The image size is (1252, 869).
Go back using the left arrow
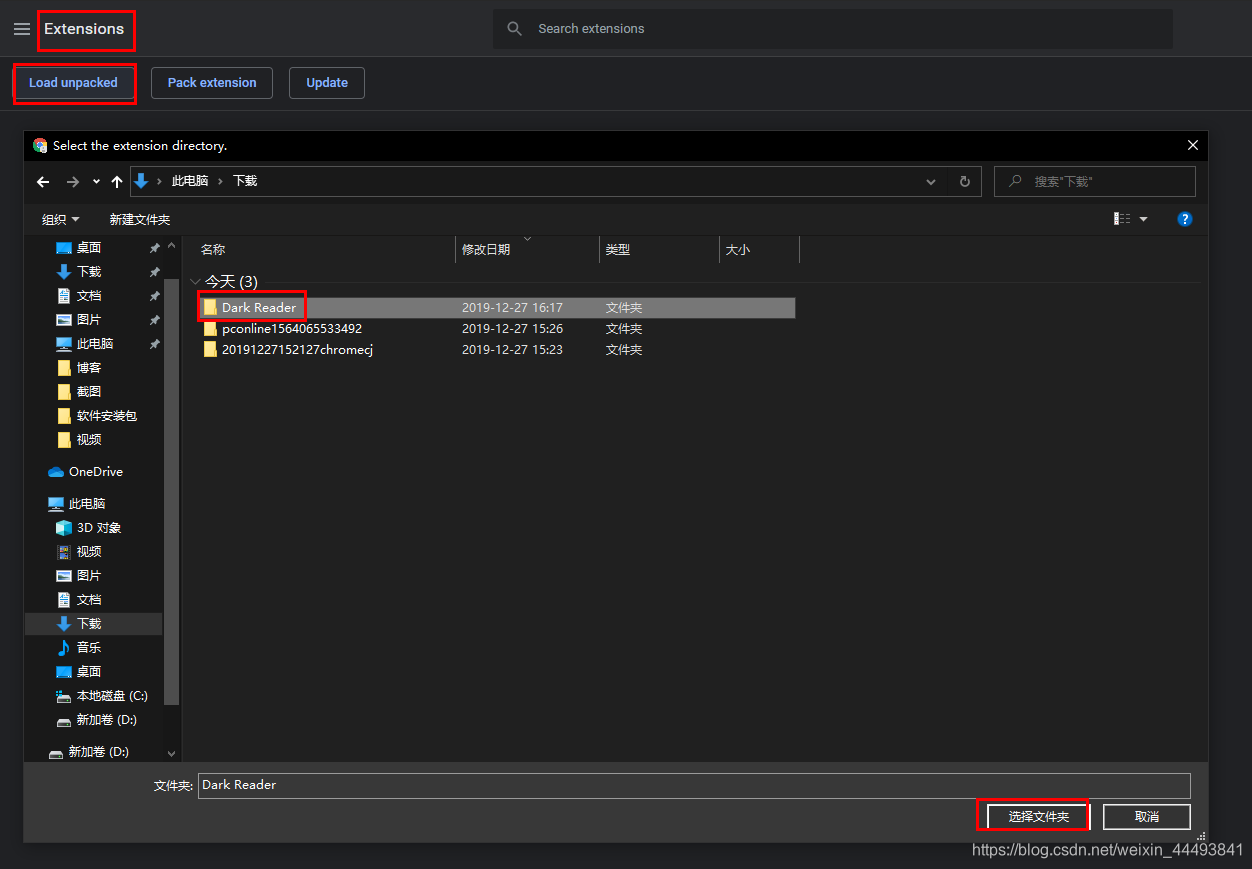pyautogui.click(x=43, y=182)
